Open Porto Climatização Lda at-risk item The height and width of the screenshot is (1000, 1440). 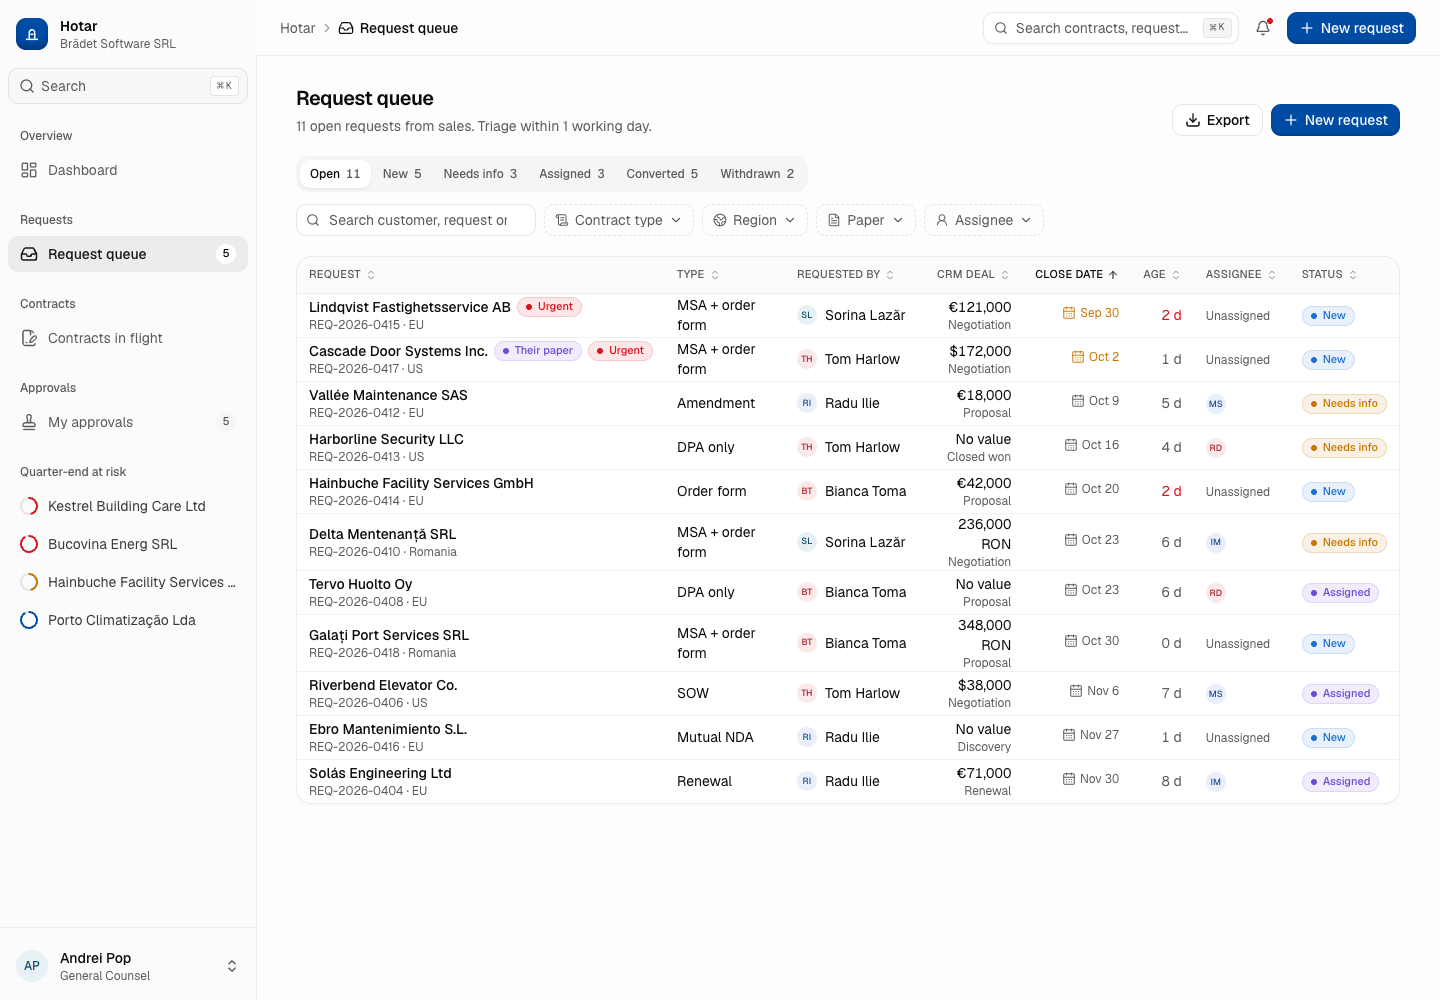coord(128,620)
